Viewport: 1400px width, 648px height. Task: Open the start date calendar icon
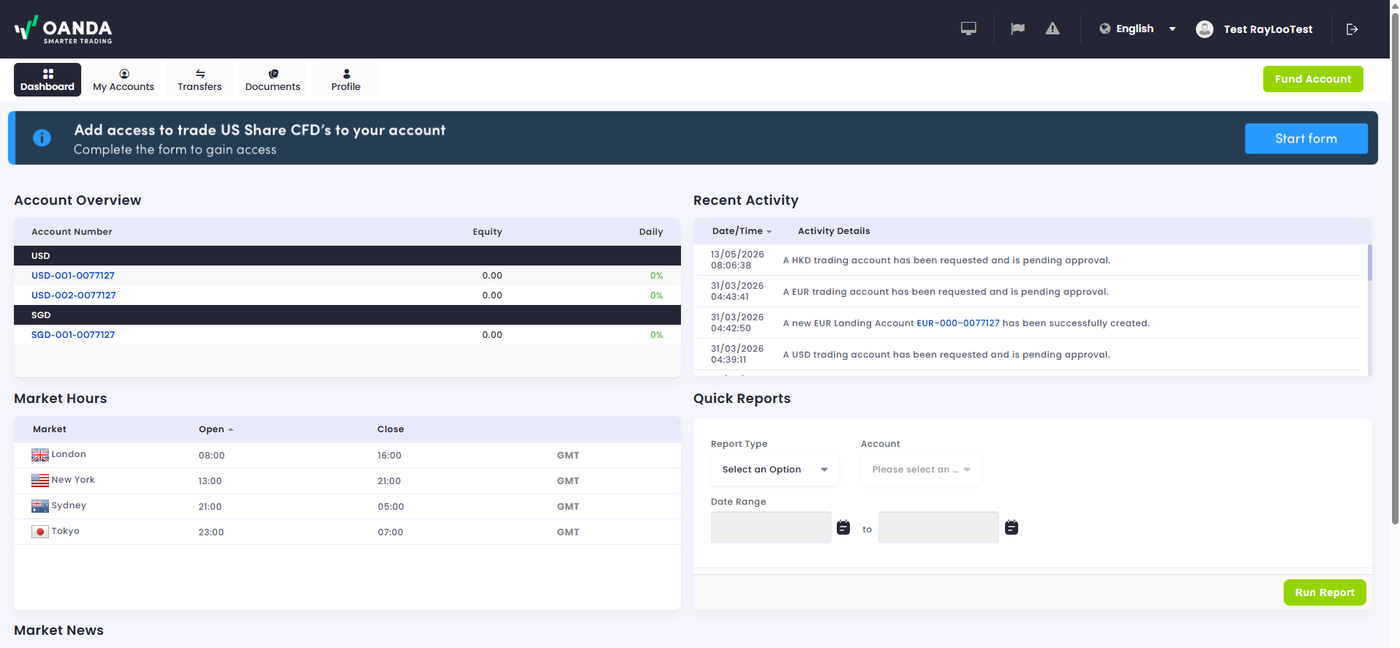(843, 527)
